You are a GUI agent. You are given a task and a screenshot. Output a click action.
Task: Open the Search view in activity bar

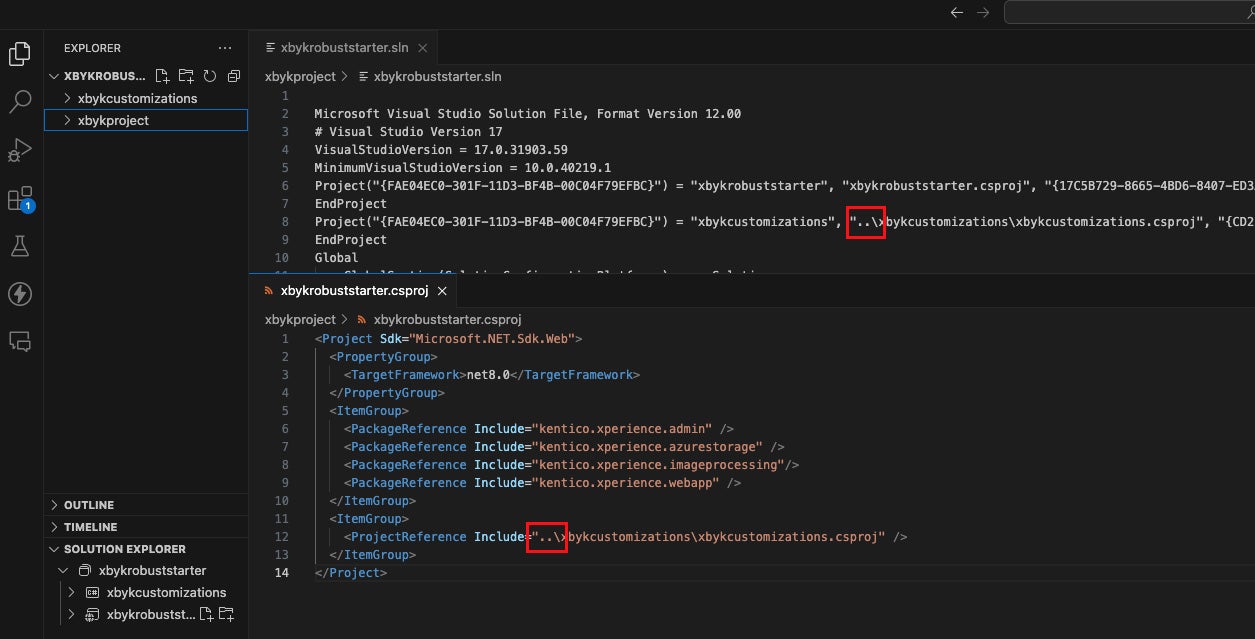coord(20,101)
